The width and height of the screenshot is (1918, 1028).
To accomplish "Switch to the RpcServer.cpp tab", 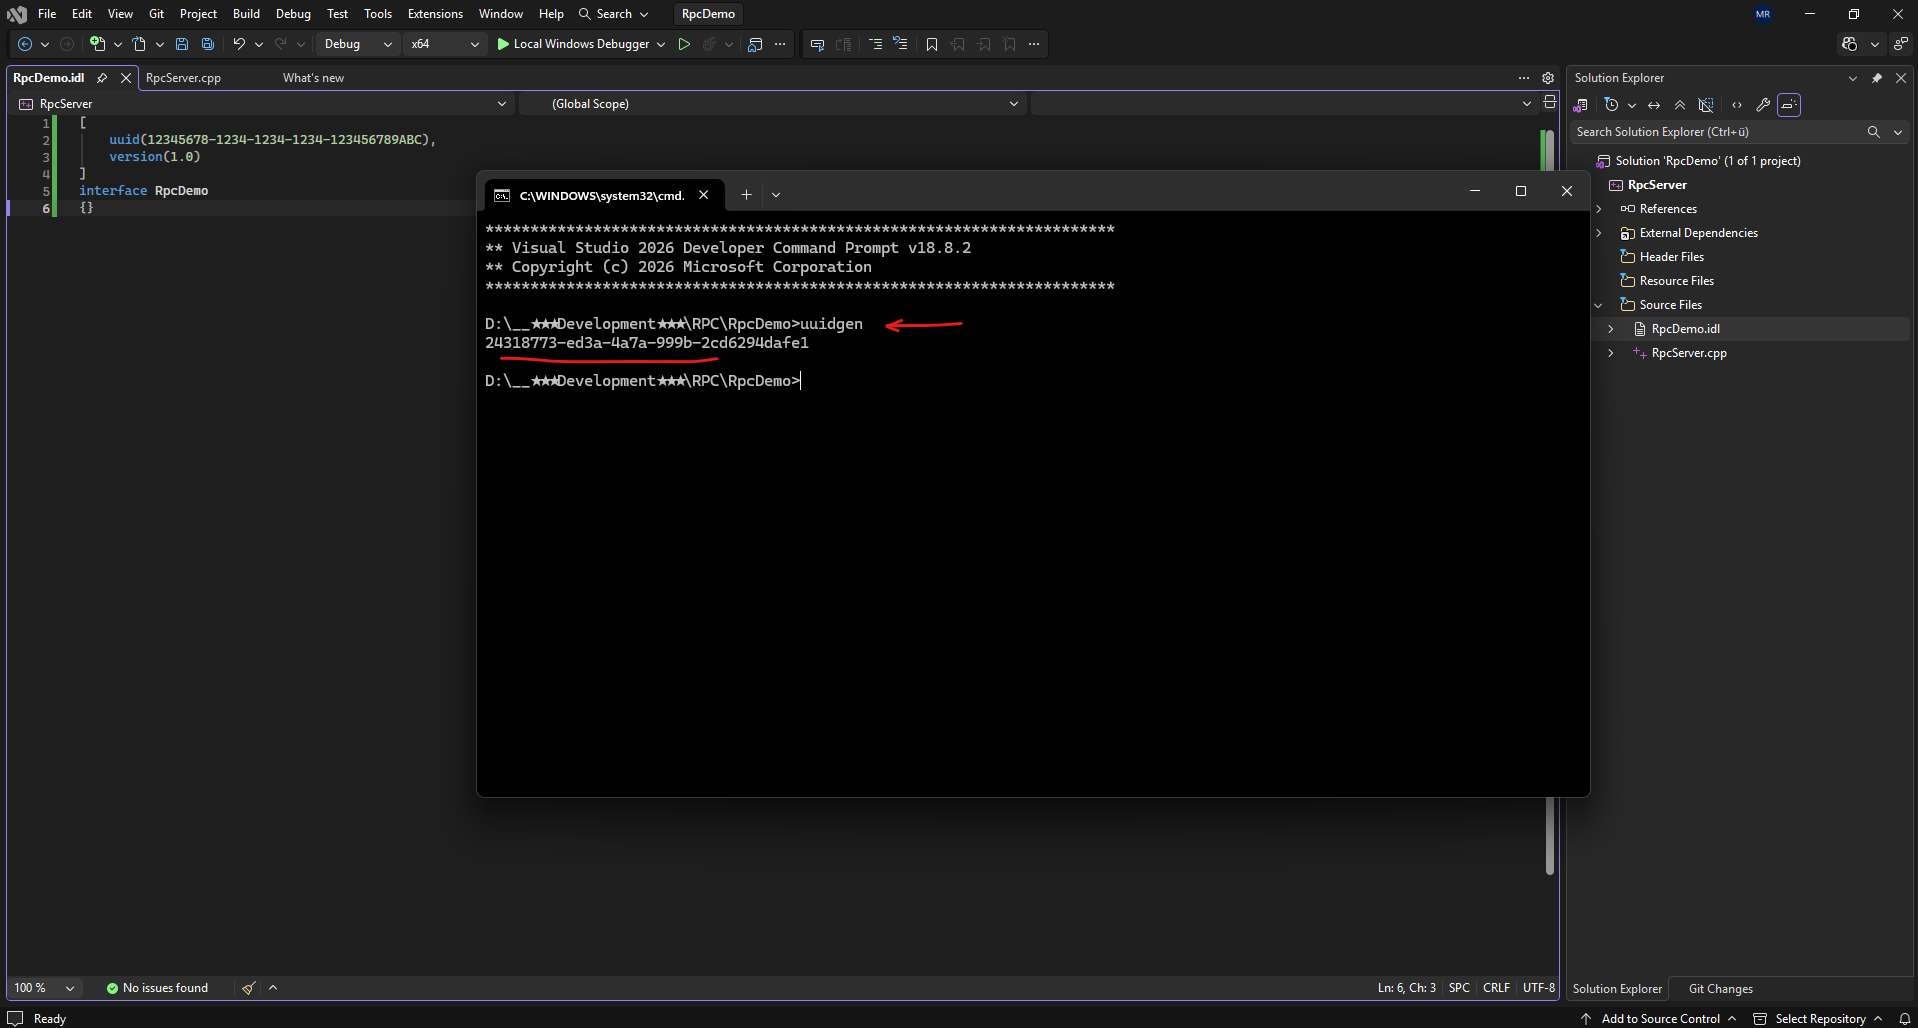I will pos(183,78).
